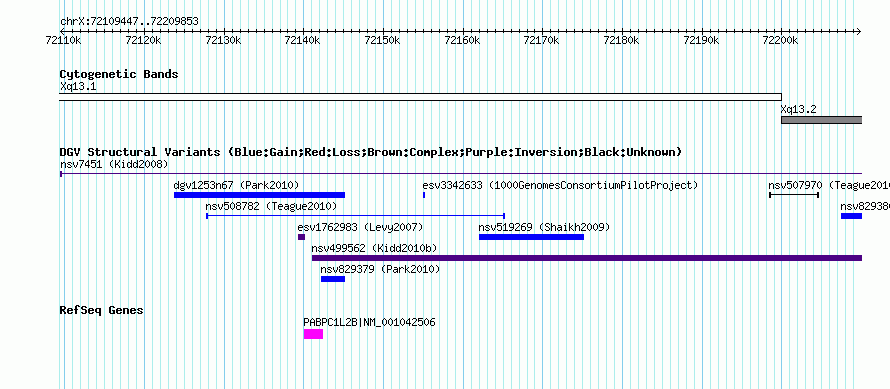Click the chrX:72109447..72209853 coordinate label
890x389 pixels.
pyautogui.click(x=129, y=22)
